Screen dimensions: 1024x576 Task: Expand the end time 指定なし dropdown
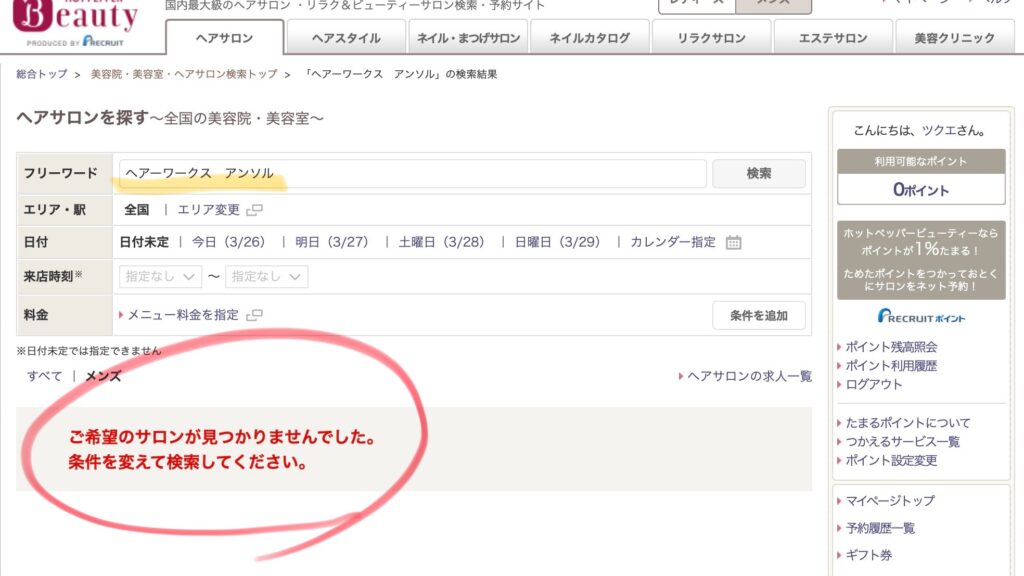pyautogui.click(x=266, y=277)
